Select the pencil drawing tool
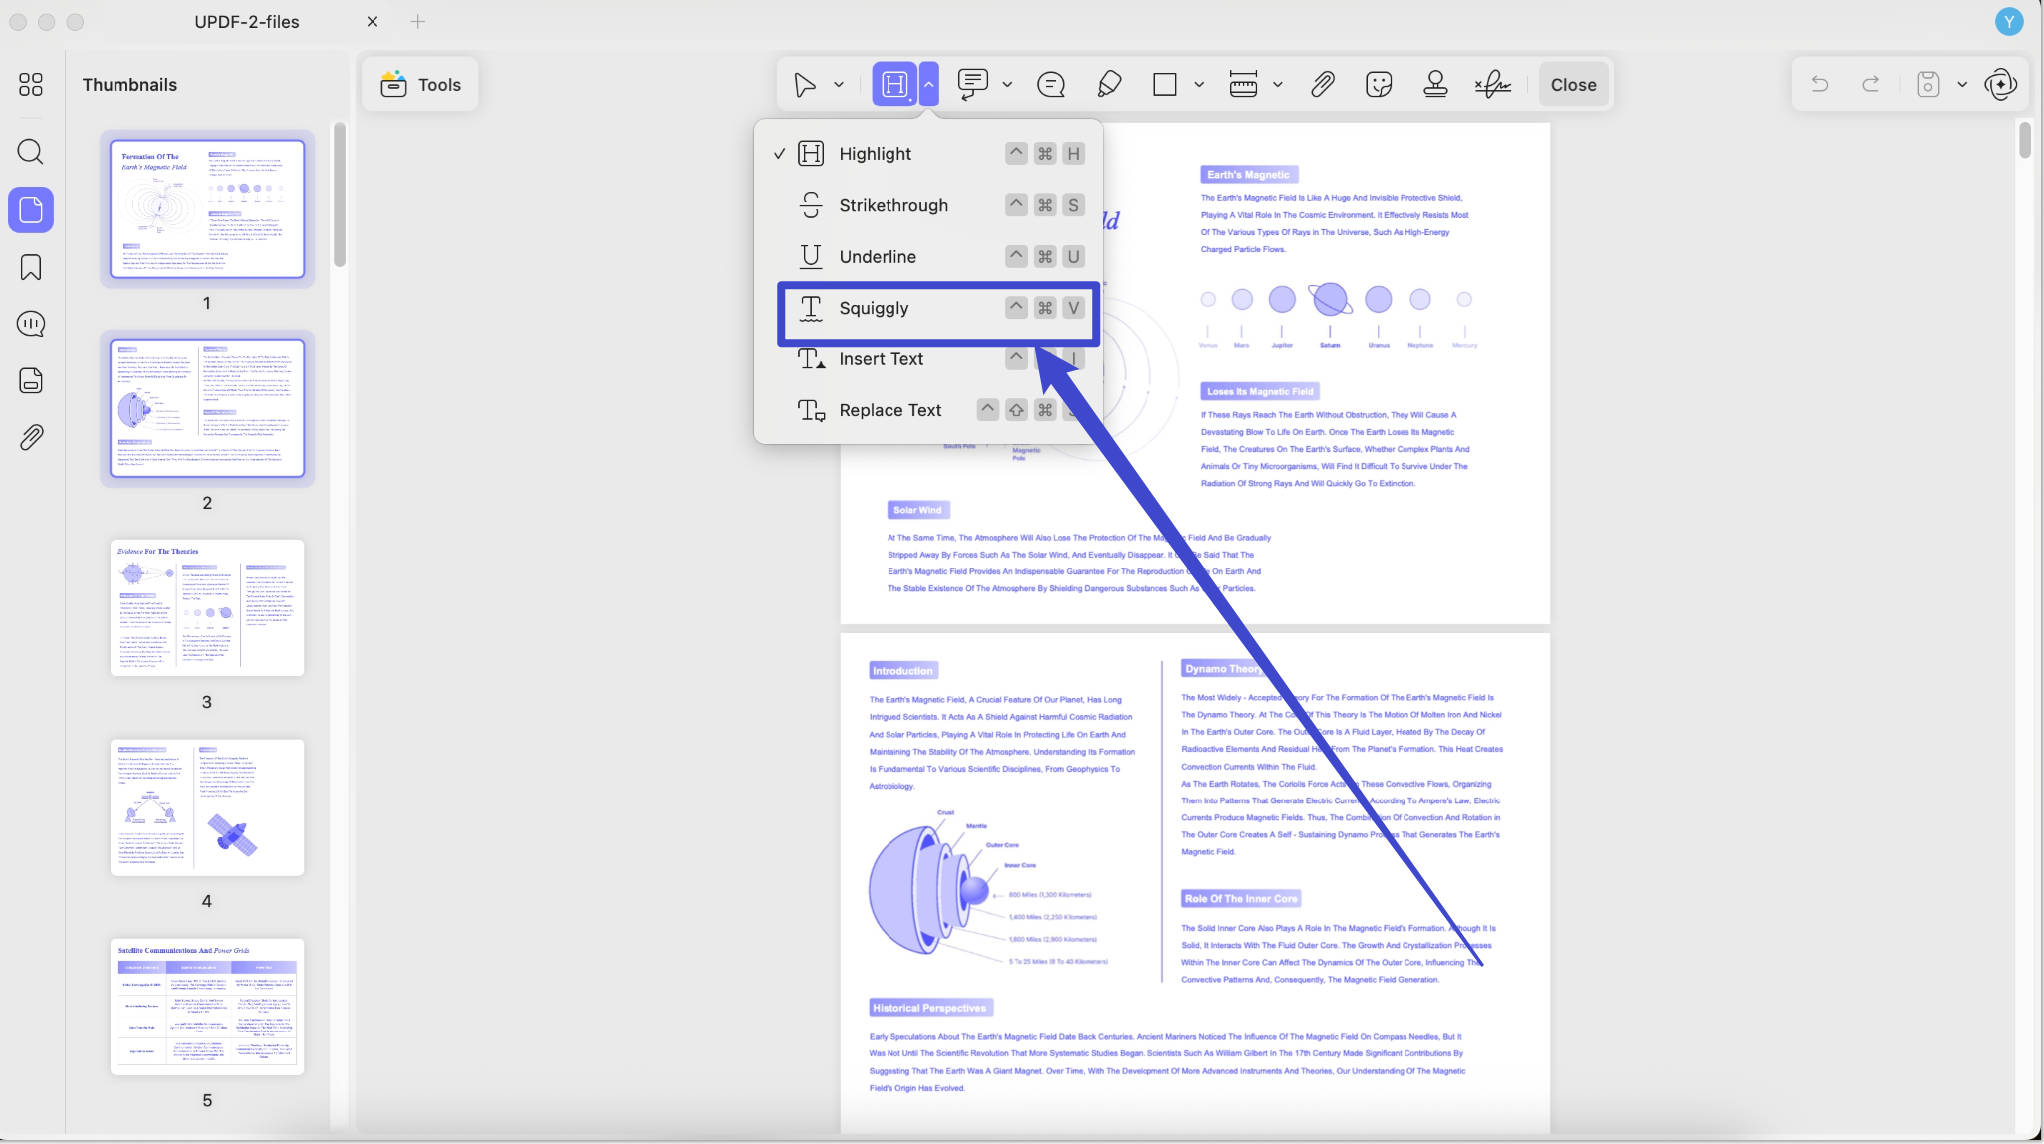The image size is (2044, 1144). pos(1108,85)
